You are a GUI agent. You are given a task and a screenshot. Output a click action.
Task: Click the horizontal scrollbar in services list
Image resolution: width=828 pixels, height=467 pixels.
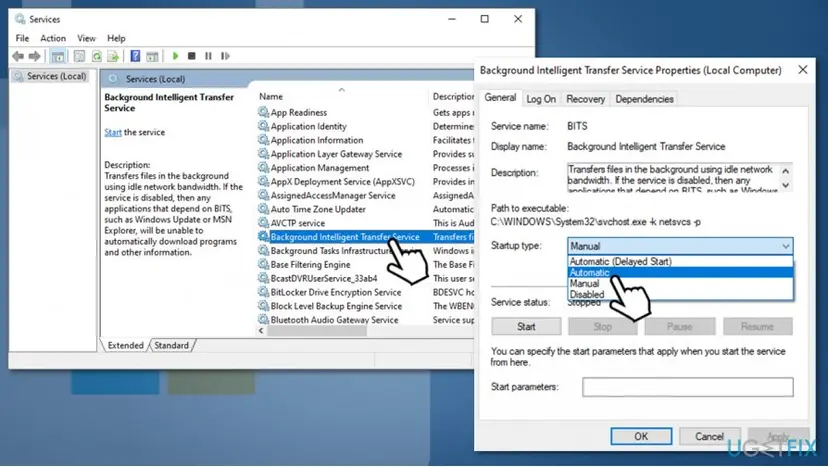(x=317, y=331)
